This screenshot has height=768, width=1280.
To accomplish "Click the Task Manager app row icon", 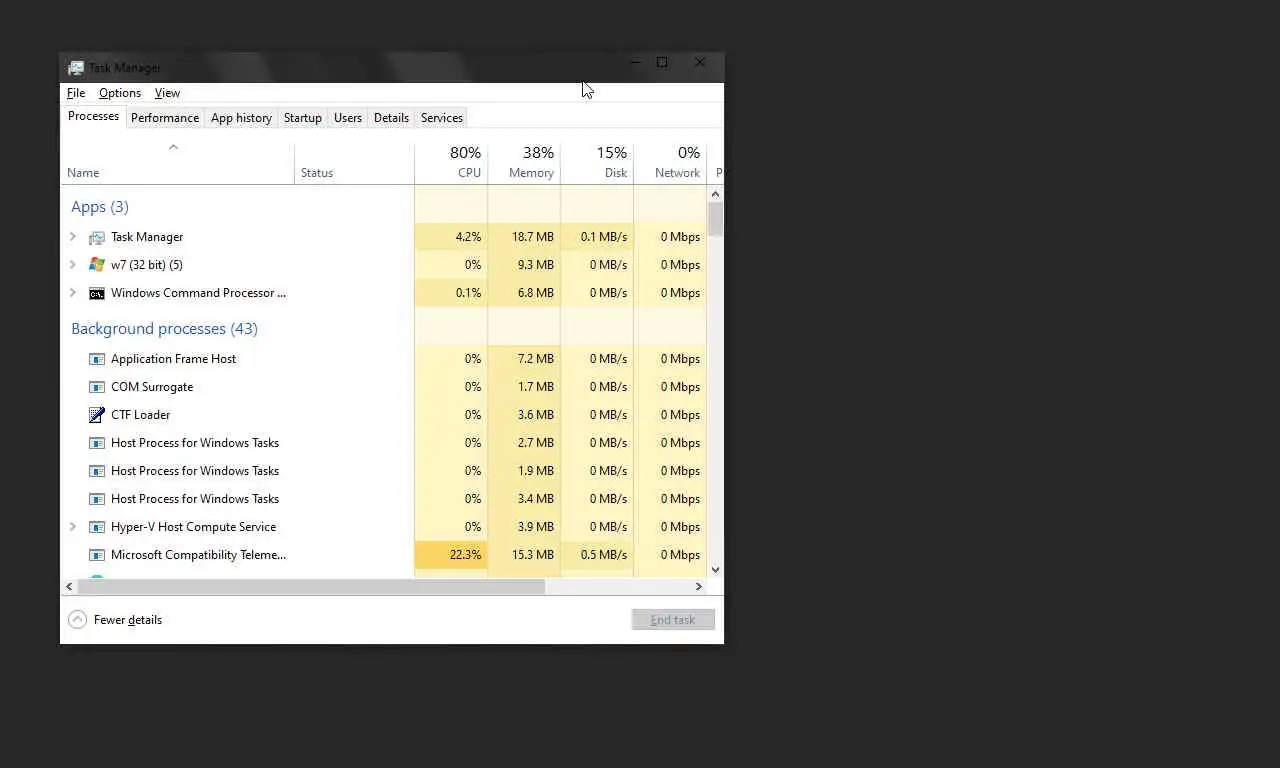I will pyautogui.click(x=97, y=237).
